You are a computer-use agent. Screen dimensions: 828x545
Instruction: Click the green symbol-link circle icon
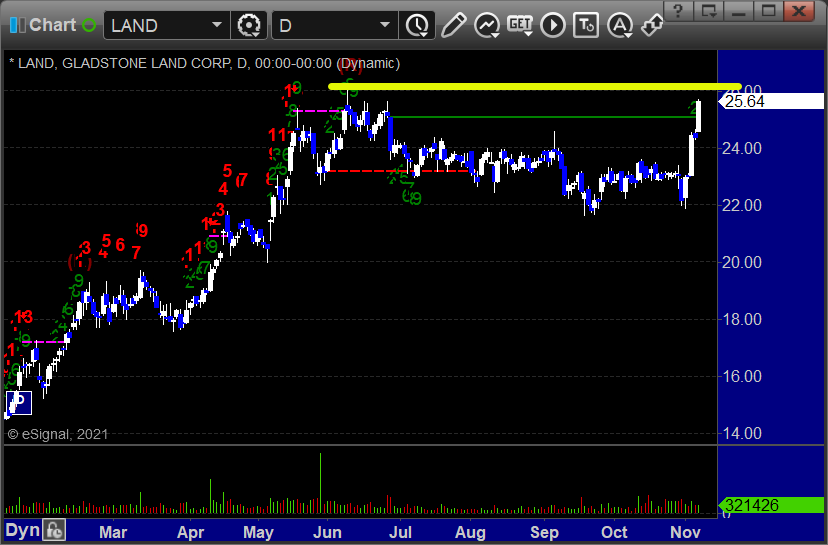pos(89,25)
